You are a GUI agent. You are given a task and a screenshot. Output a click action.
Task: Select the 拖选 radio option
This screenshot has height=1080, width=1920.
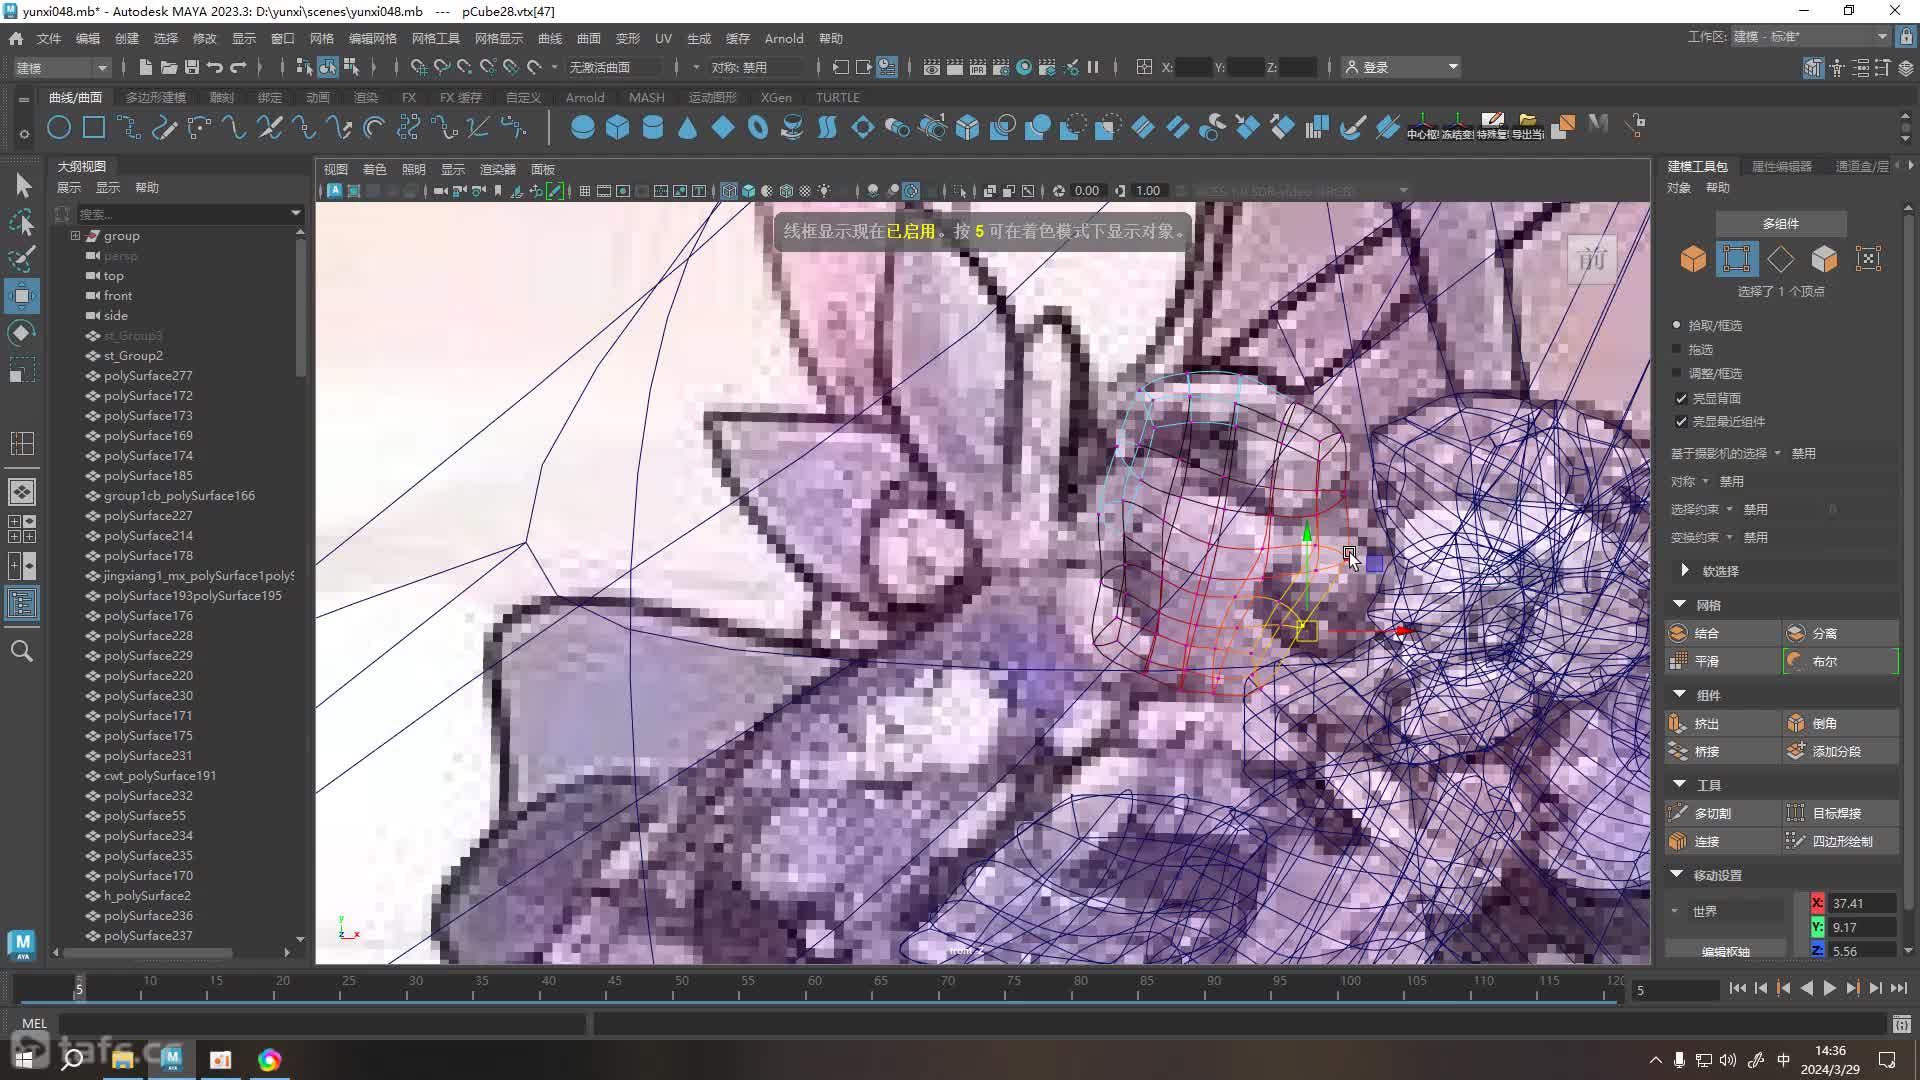click(x=1677, y=349)
